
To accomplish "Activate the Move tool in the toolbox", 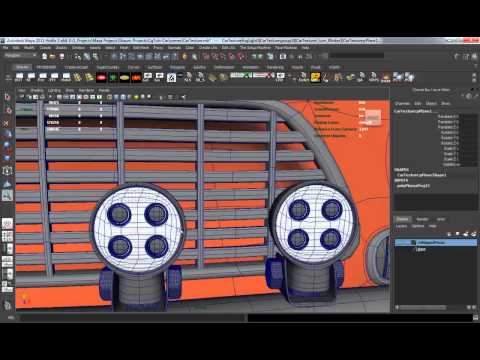I will pyautogui.click(x=7, y=134).
